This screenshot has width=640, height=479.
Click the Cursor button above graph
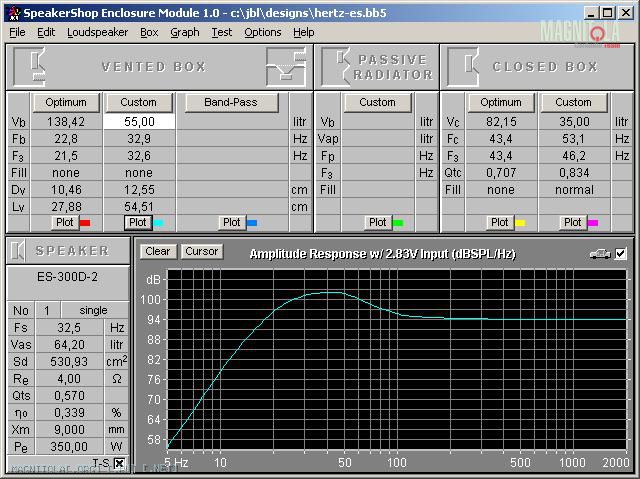[x=202, y=251]
